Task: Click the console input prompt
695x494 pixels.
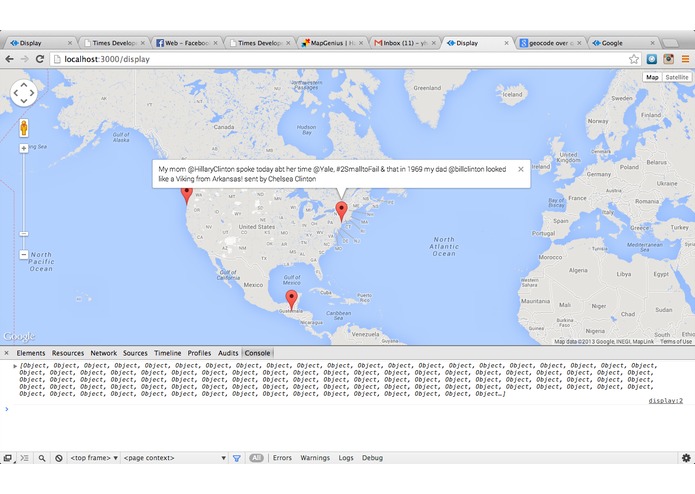Action: 346,409
